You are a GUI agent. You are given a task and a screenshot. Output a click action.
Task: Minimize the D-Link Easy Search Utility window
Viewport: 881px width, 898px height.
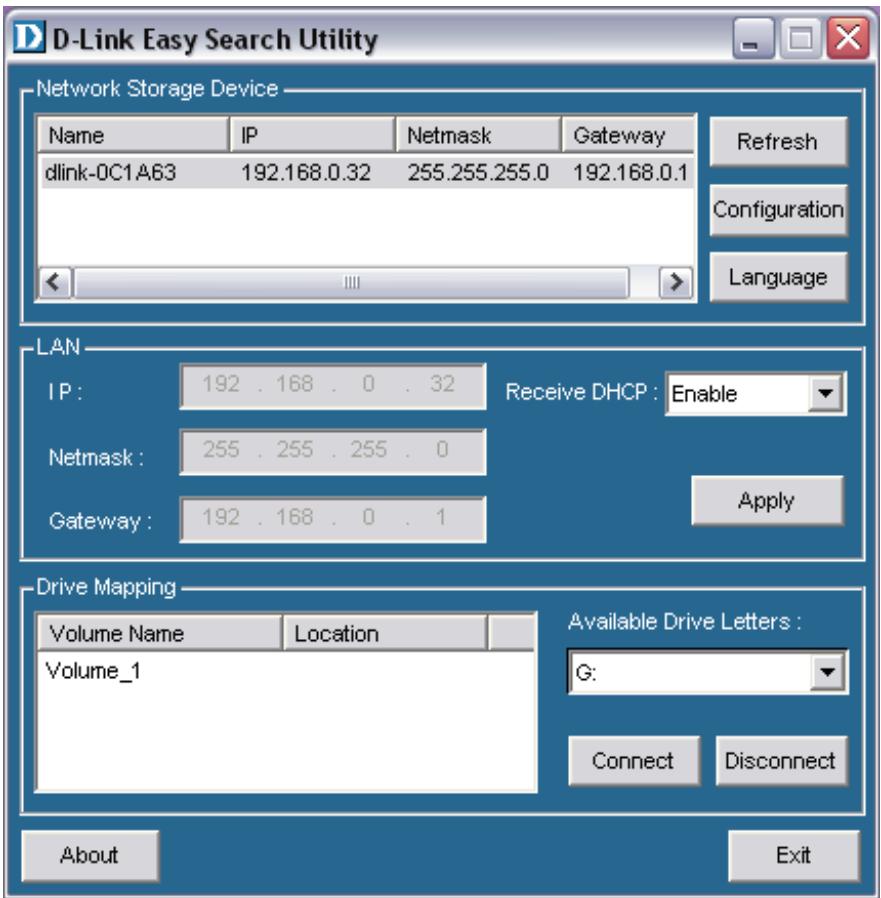tap(753, 38)
